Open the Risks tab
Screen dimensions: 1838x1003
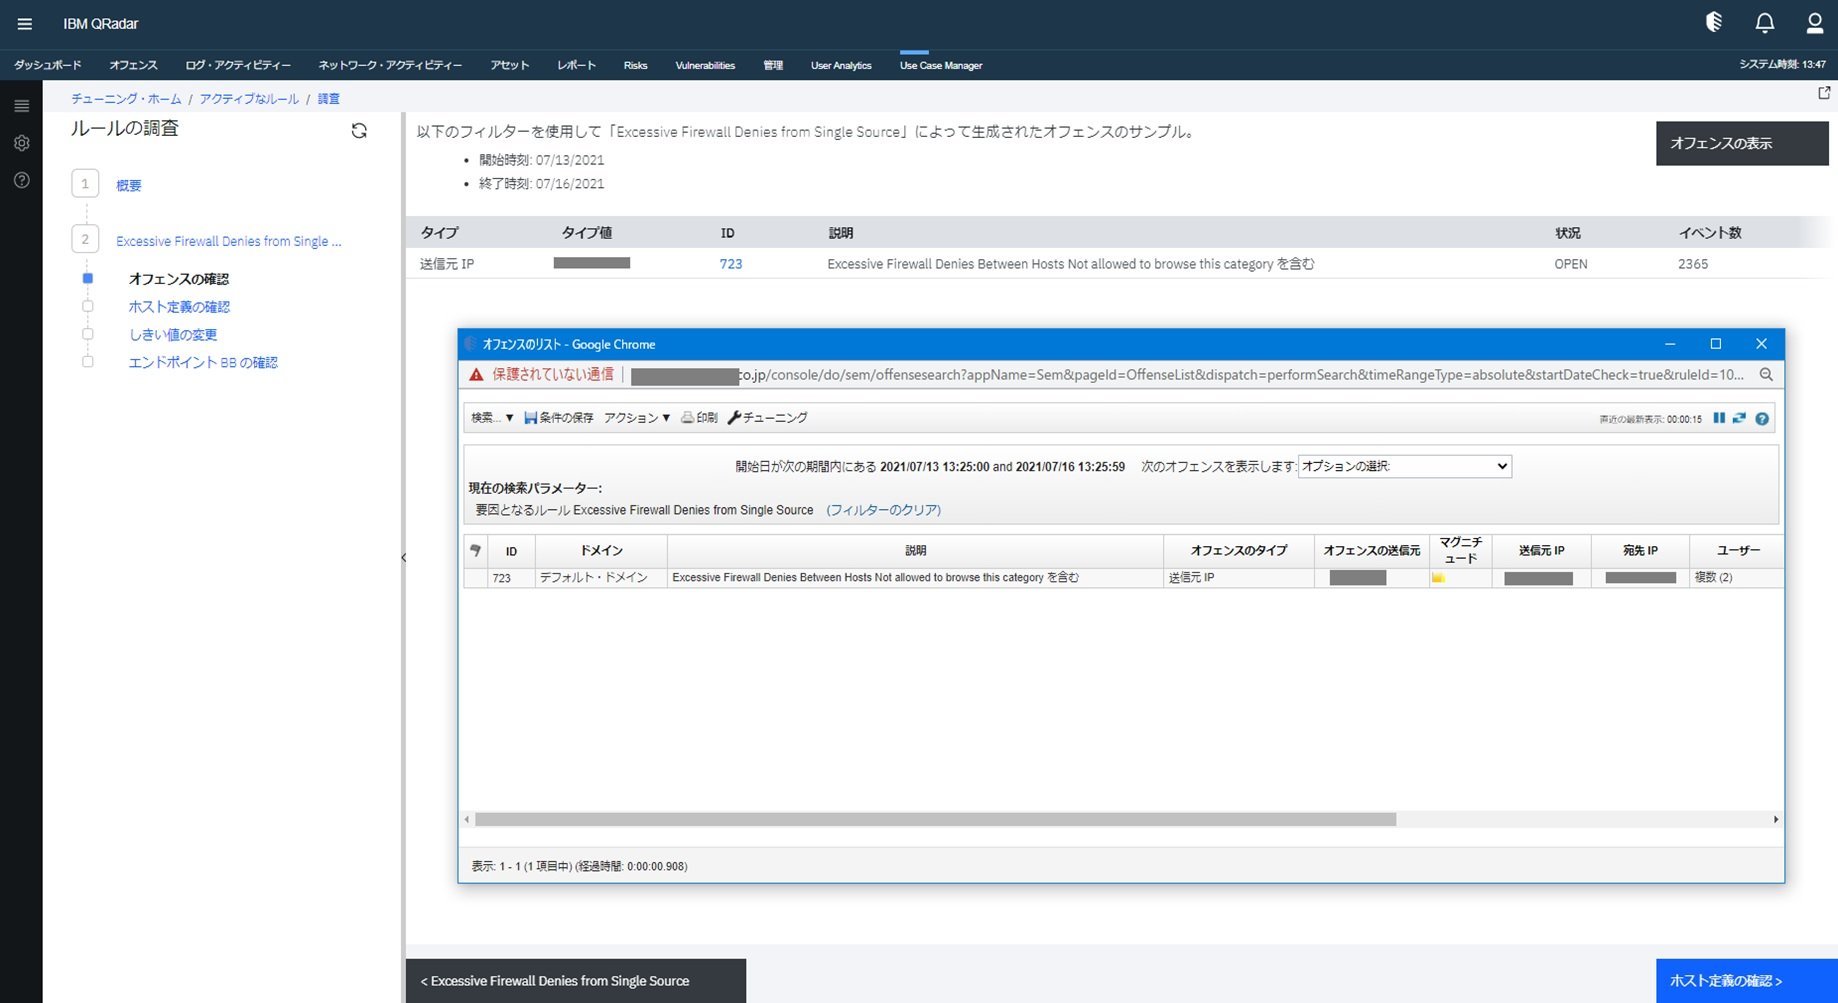635,65
